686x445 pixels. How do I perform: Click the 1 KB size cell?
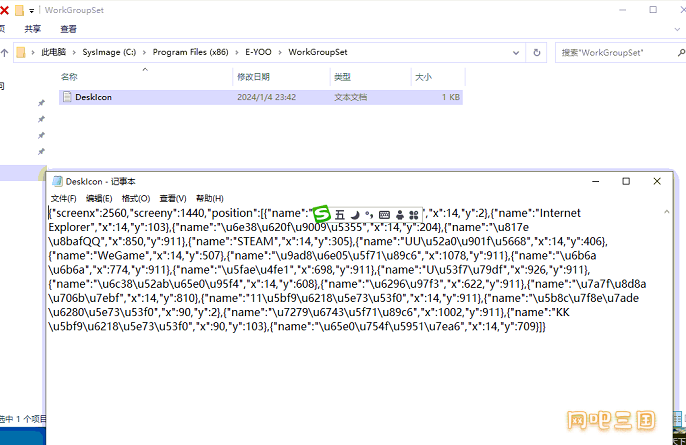tap(451, 97)
